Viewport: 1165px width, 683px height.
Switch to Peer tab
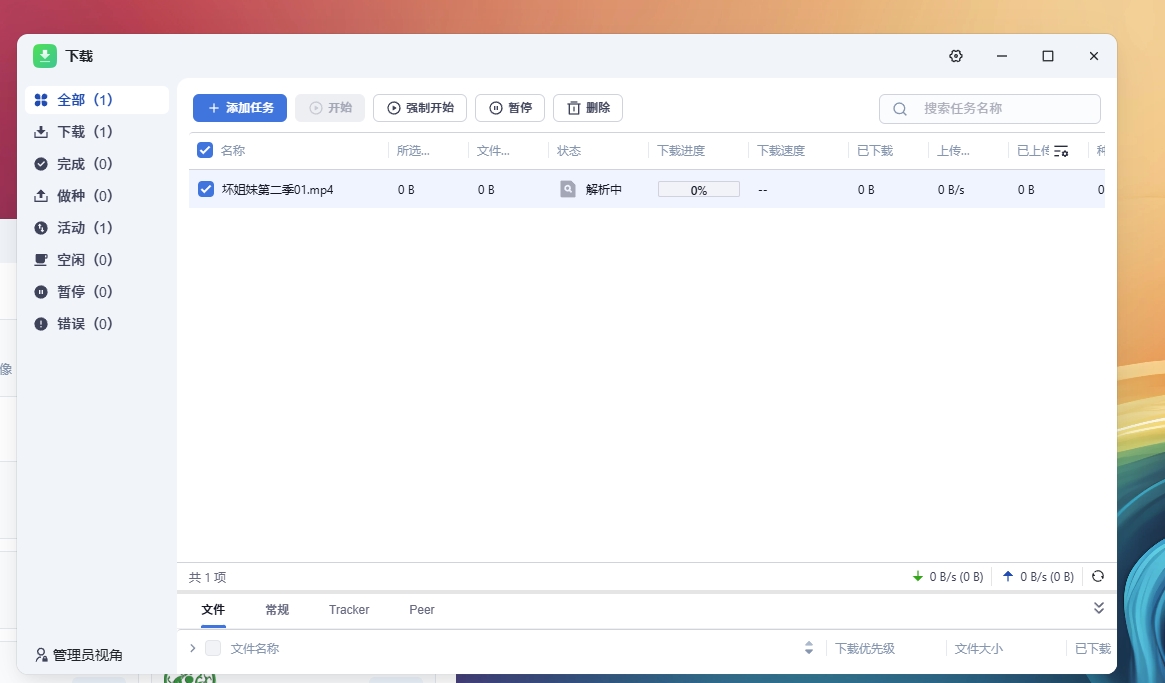422,609
